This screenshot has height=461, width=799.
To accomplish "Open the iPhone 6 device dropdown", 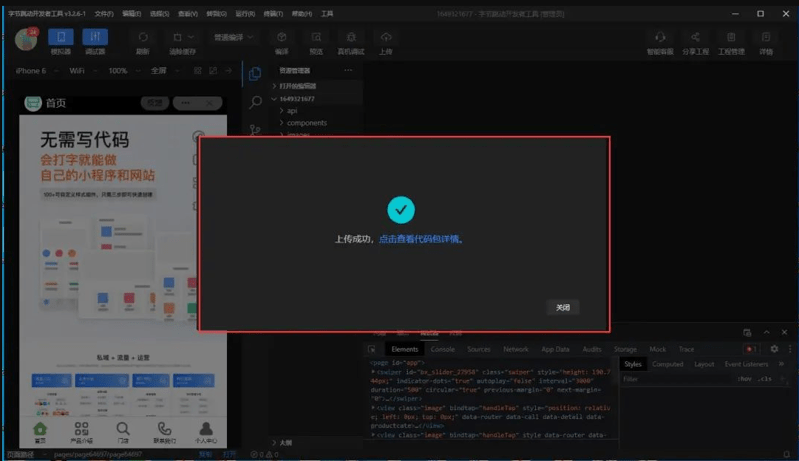I will click(35, 71).
